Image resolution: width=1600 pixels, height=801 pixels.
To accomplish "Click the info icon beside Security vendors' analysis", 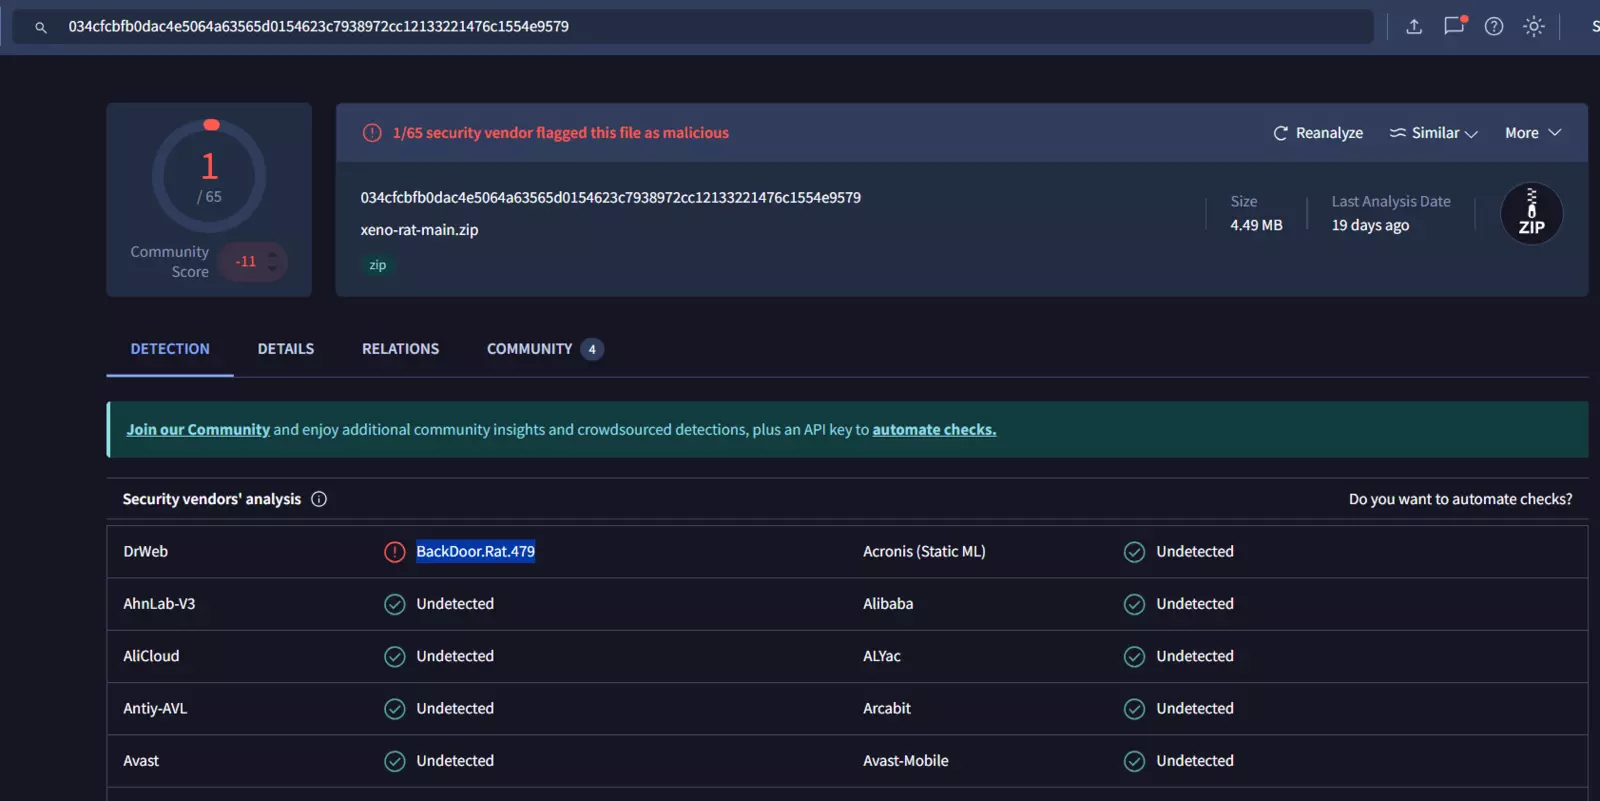I will (319, 499).
